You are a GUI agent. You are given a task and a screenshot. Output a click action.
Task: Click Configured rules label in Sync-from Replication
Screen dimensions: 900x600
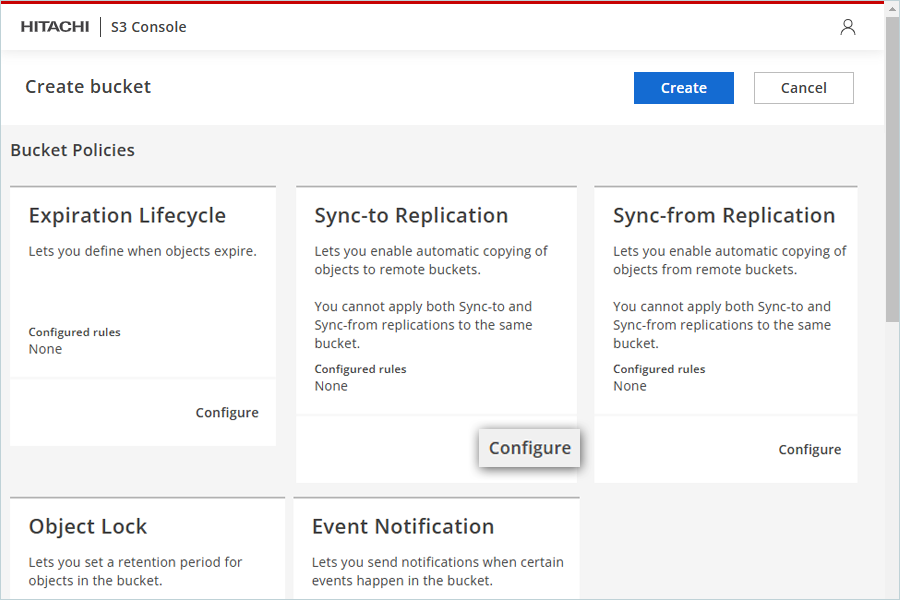coord(659,369)
